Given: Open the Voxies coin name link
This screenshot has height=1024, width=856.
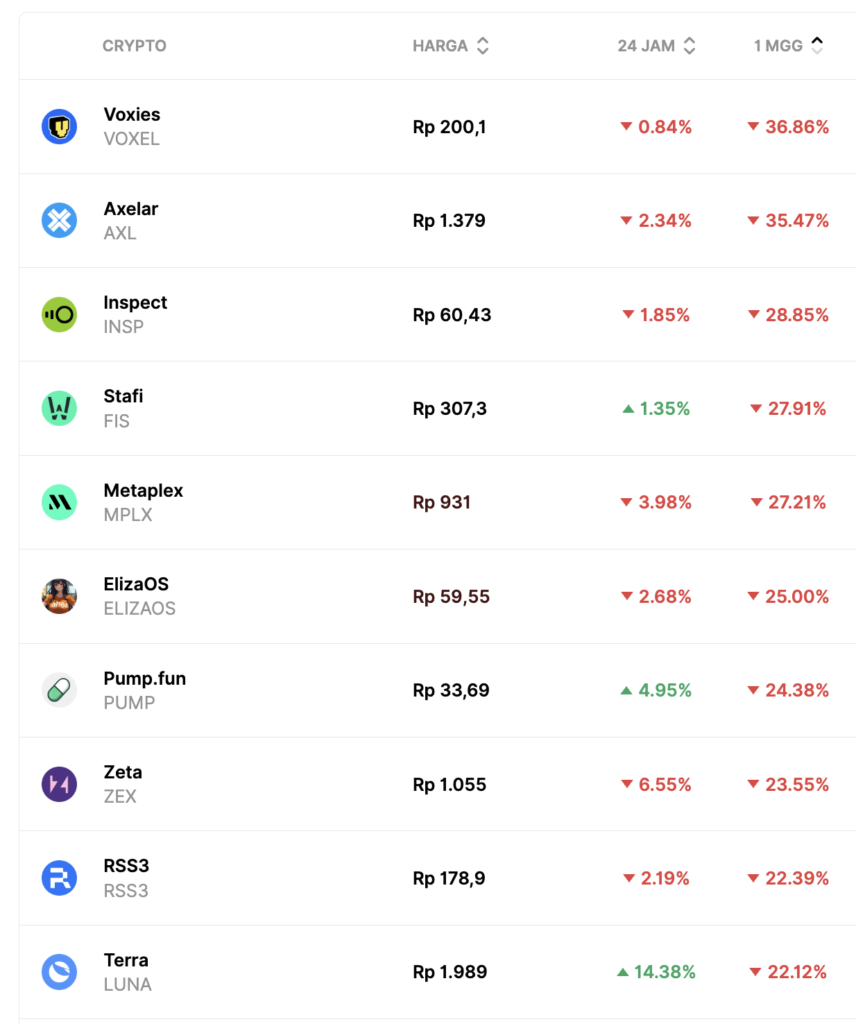Looking at the screenshot, I should 132,115.
